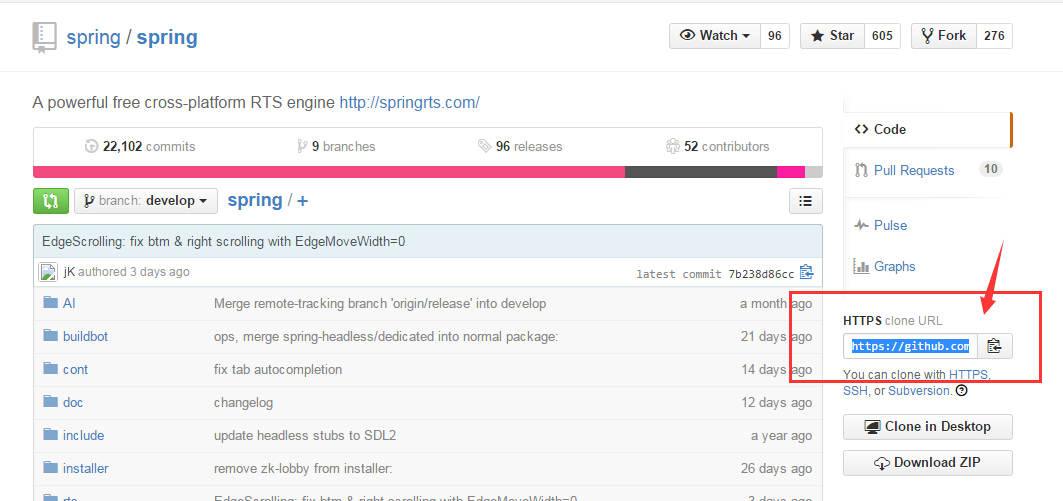Click the green compare and review button
The image size is (1063, 501).
pos(51,201)
